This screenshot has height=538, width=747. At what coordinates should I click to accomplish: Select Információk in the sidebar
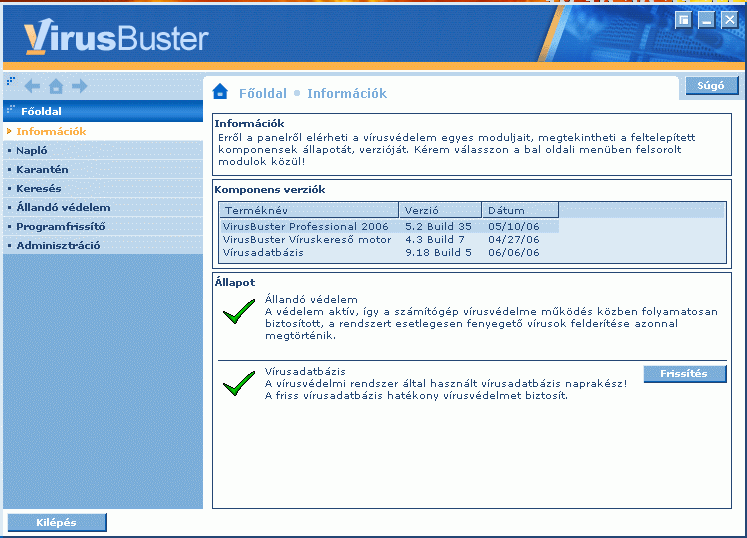coord(103,131)
